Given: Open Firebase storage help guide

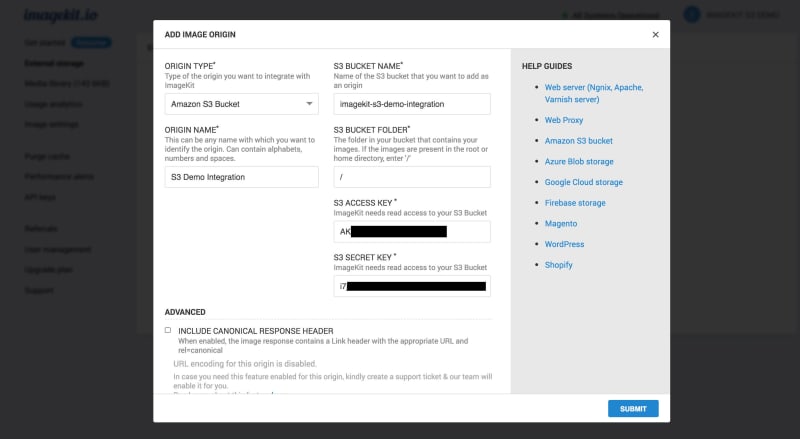Looking at the screenshot, I should point(575,203).
